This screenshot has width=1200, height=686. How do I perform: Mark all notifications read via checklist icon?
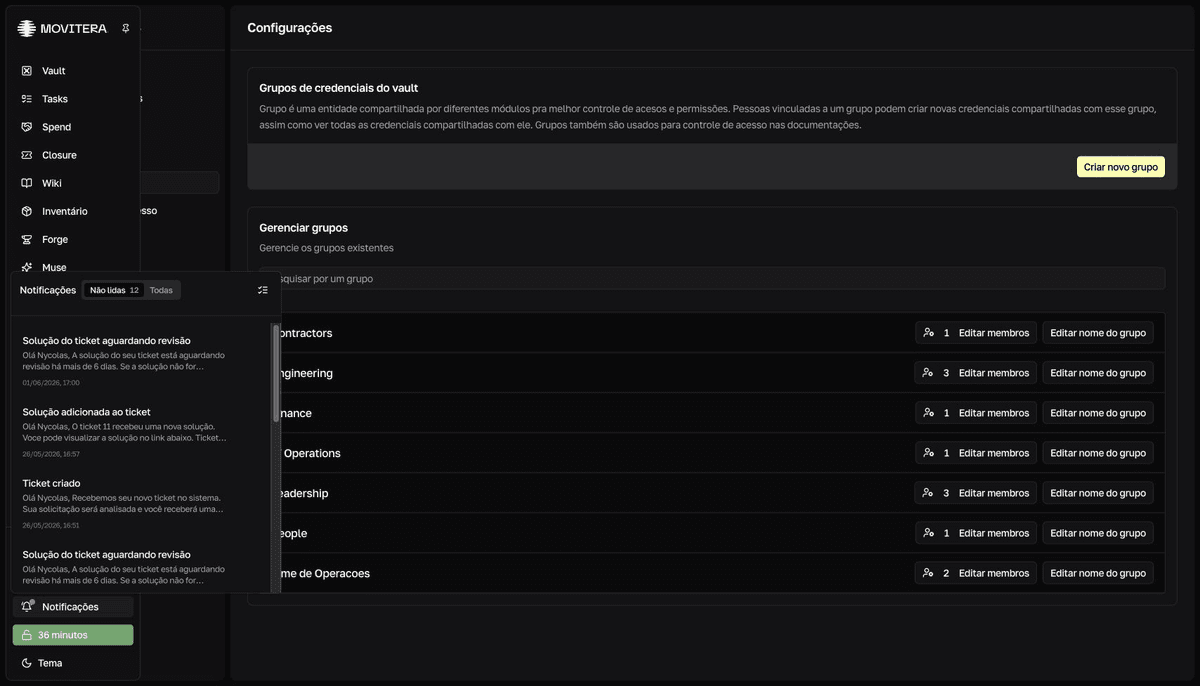[x=263, y=290]
